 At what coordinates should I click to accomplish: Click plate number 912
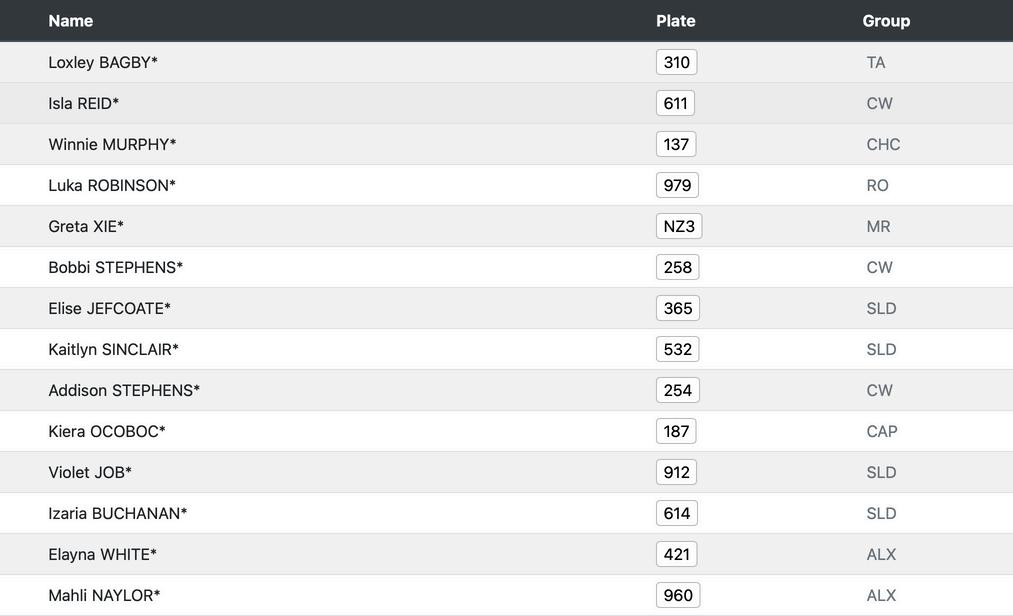click(677, 472)
